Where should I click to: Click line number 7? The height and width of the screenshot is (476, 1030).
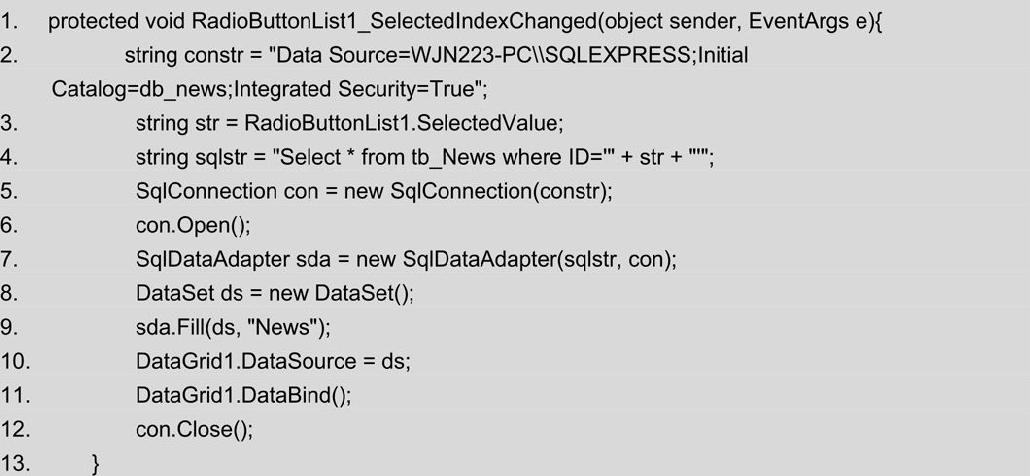coord(9,259)
